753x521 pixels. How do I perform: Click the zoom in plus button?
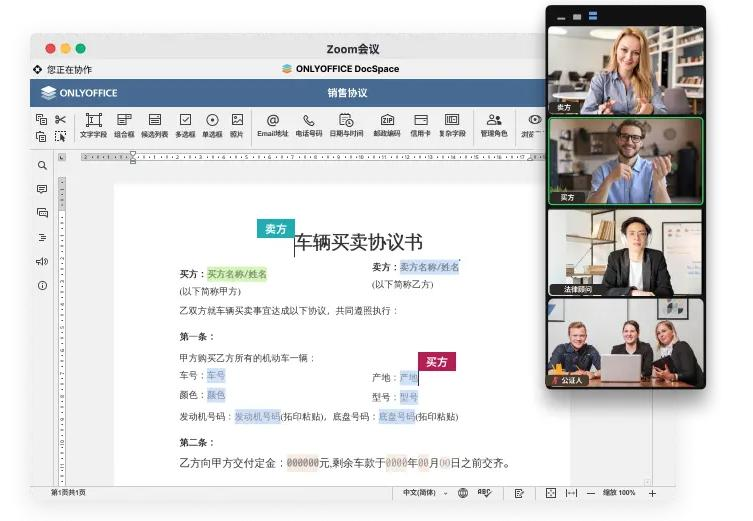click(x=652, y=493)
